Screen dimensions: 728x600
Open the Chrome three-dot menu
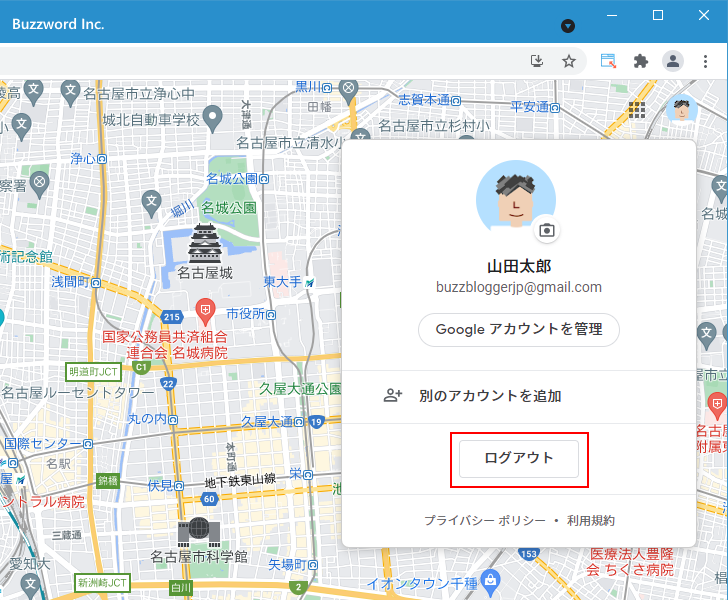coord(705,61)
